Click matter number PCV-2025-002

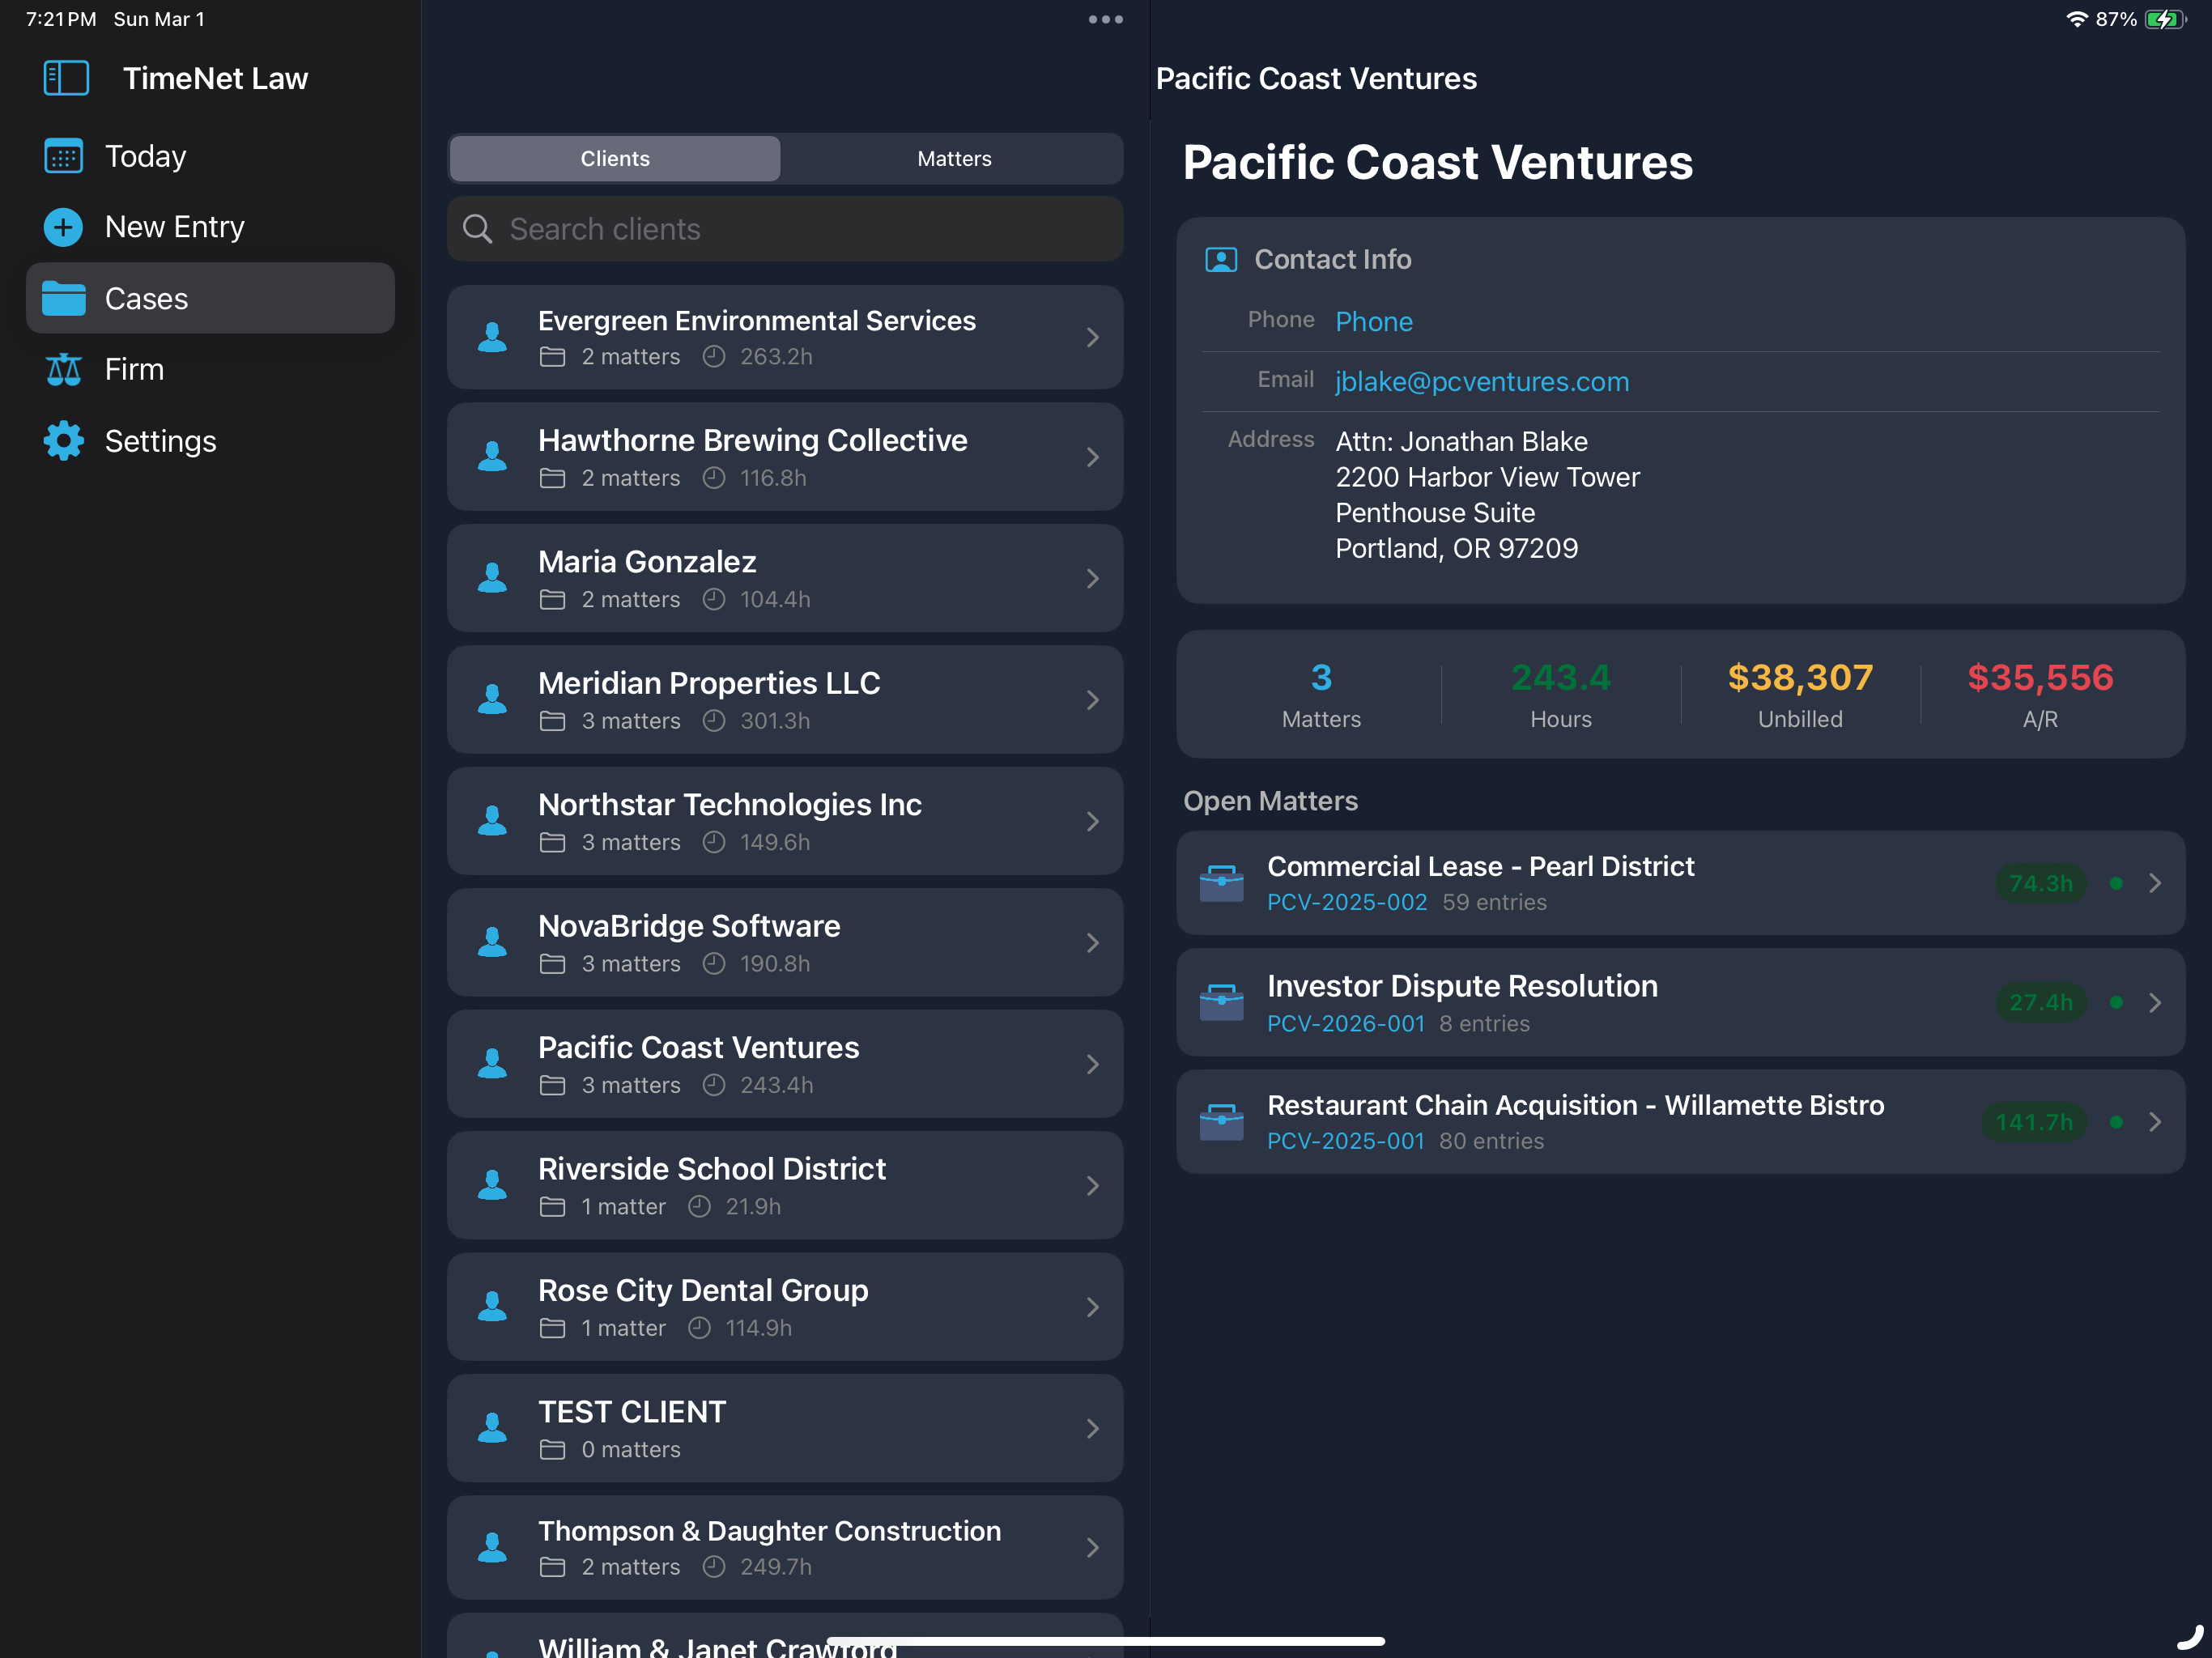coord(1347,902)
